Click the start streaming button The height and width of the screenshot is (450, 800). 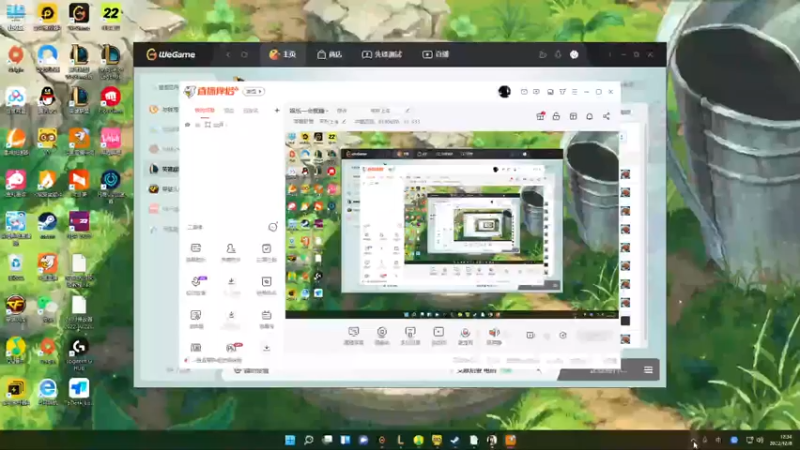click(595, 335)
